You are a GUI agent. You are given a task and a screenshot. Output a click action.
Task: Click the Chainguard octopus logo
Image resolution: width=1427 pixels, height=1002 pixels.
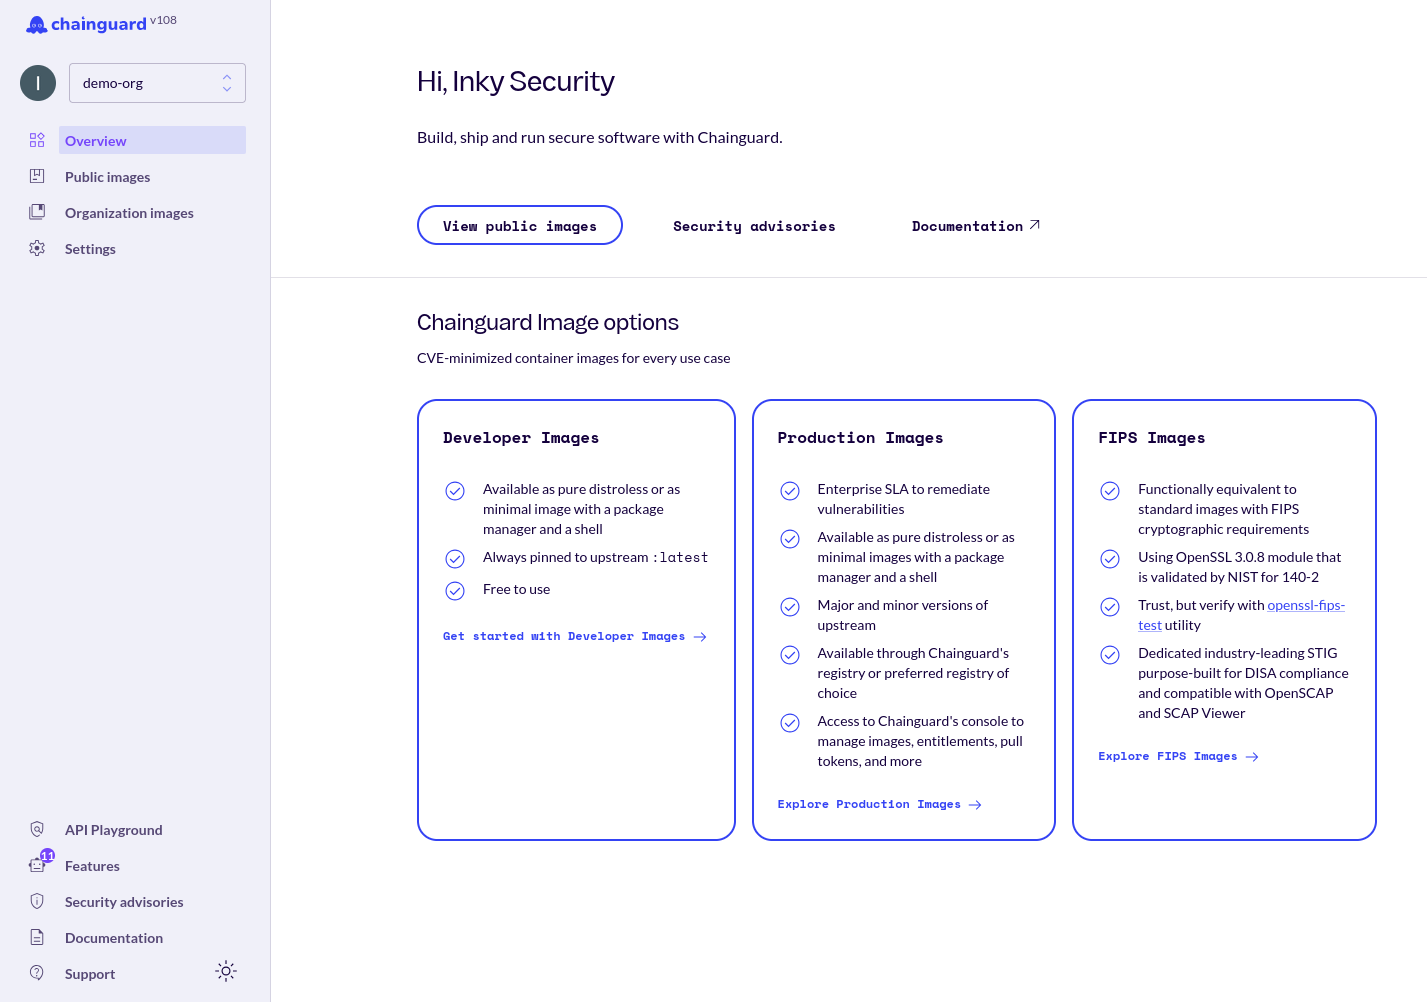click(36, 23)
